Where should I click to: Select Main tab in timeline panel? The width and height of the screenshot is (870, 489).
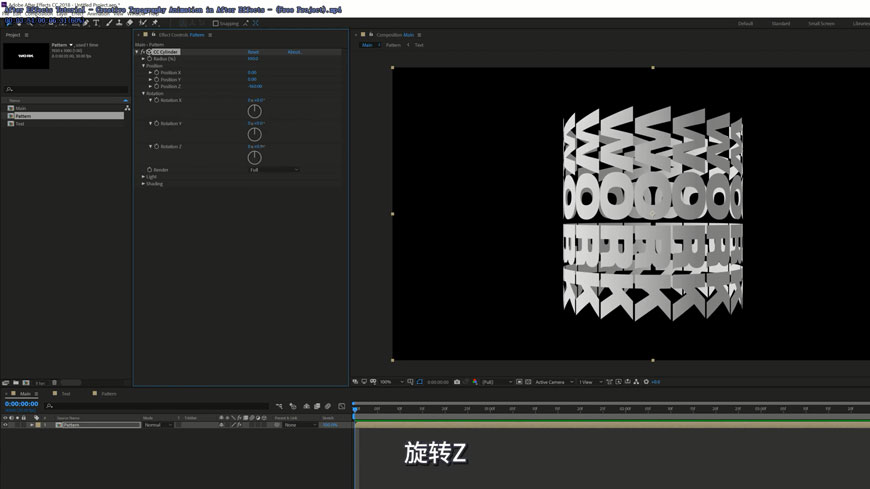coord(26,394)
